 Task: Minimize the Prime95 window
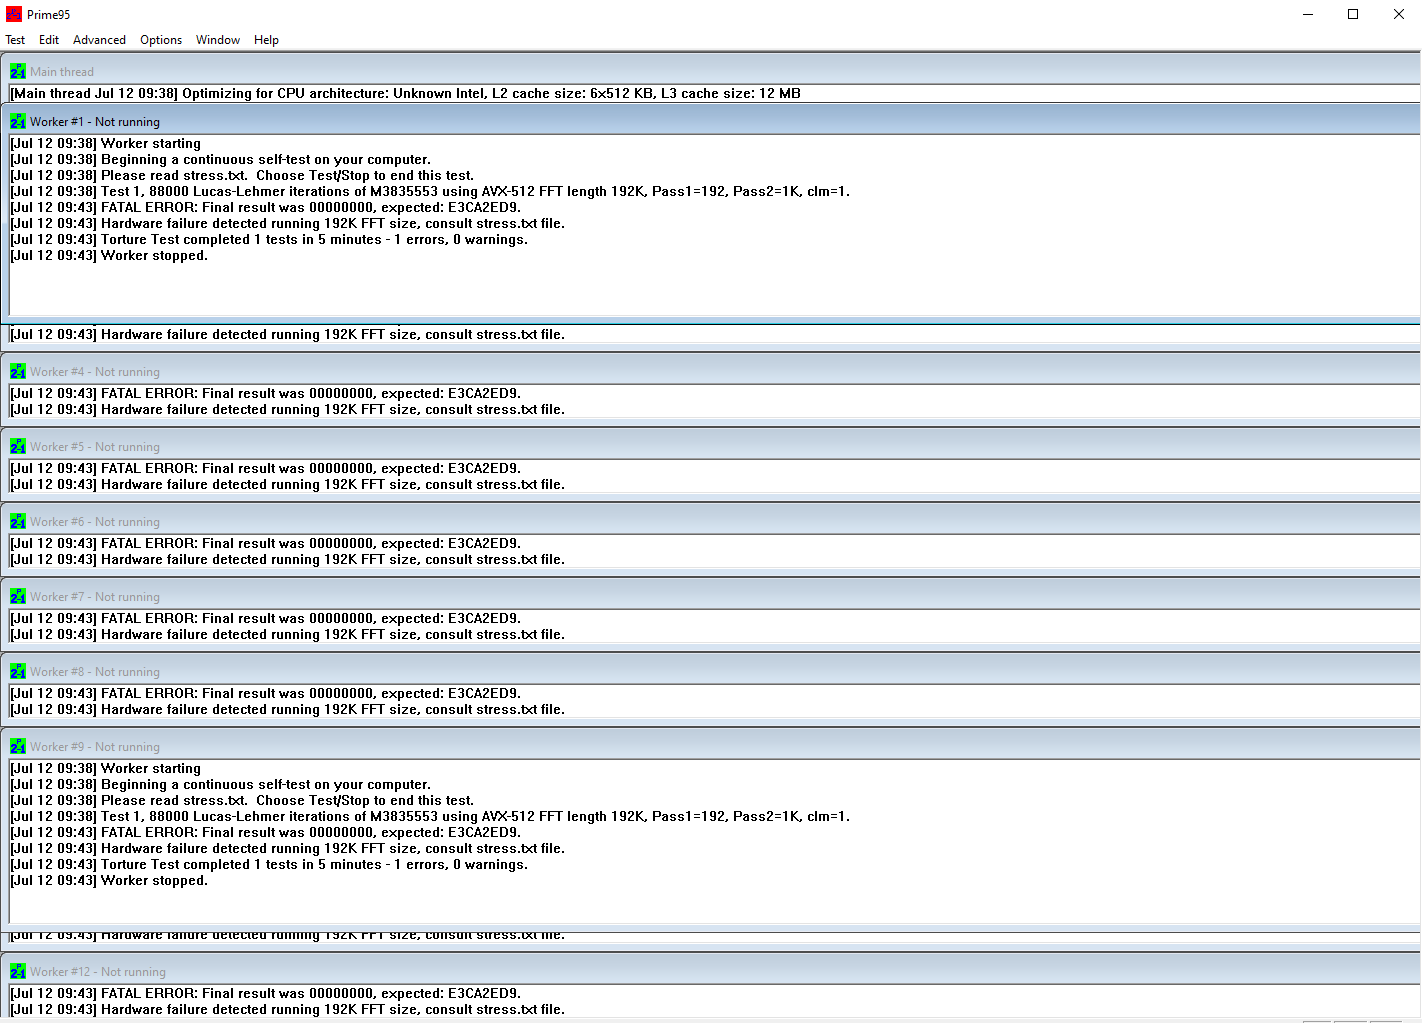tap(1309, 14)
